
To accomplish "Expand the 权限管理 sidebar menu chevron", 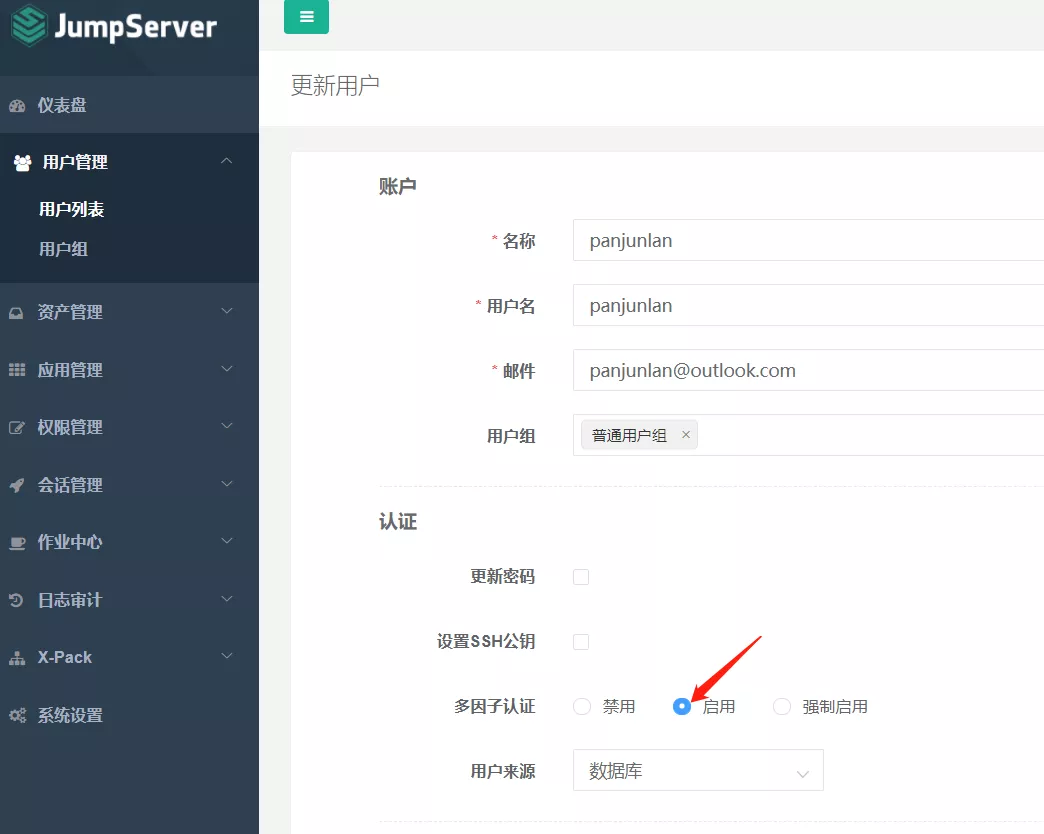I will (x=227, y=427).
